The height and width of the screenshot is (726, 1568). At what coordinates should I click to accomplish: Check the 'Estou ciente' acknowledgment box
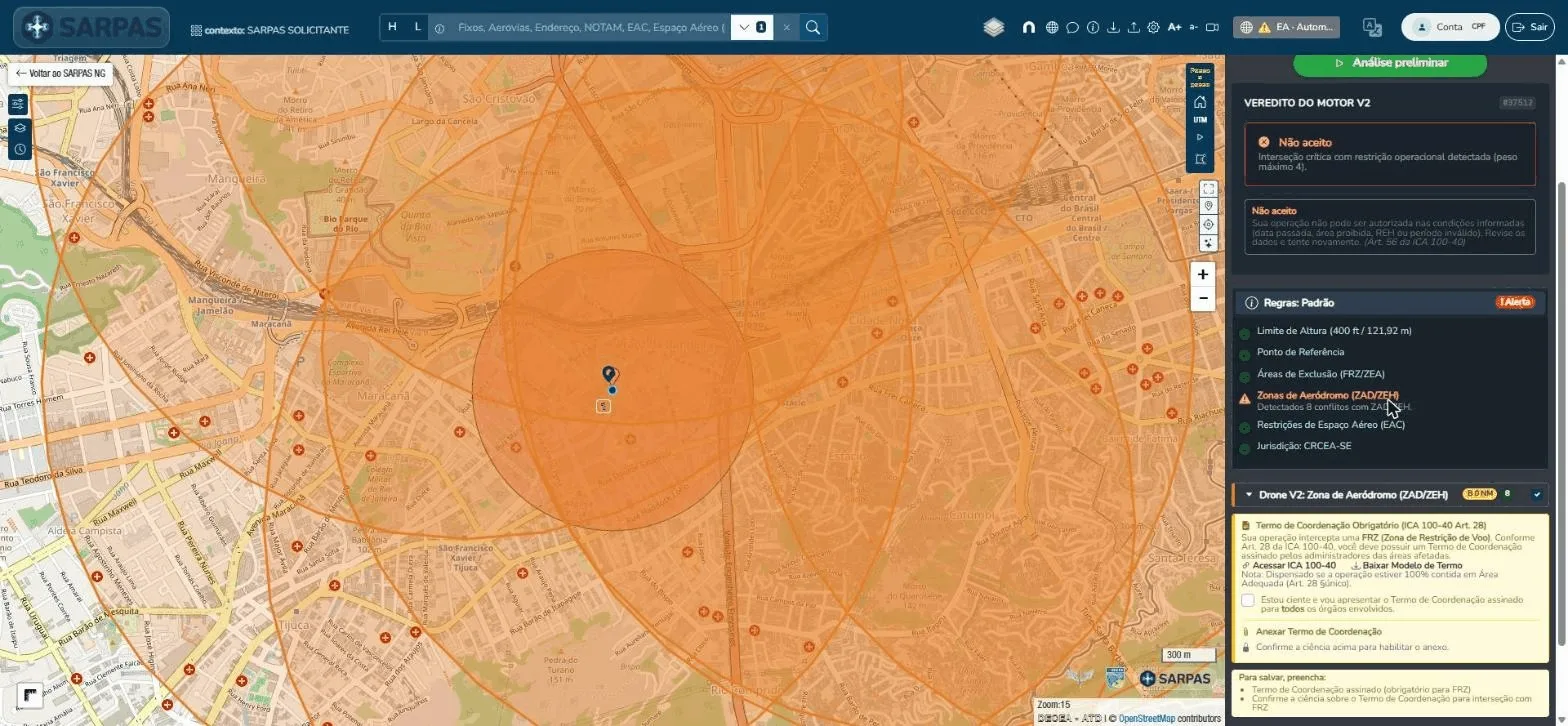(1248, 600)
